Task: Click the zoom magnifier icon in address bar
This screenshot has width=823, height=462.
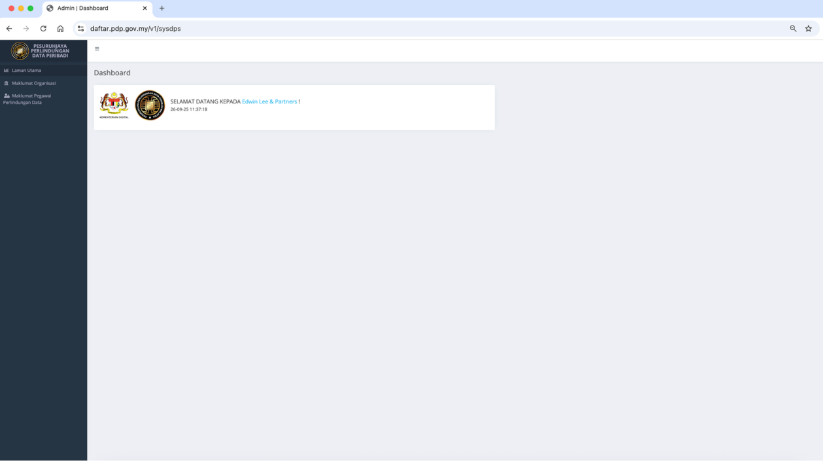Action: point(793,28)
